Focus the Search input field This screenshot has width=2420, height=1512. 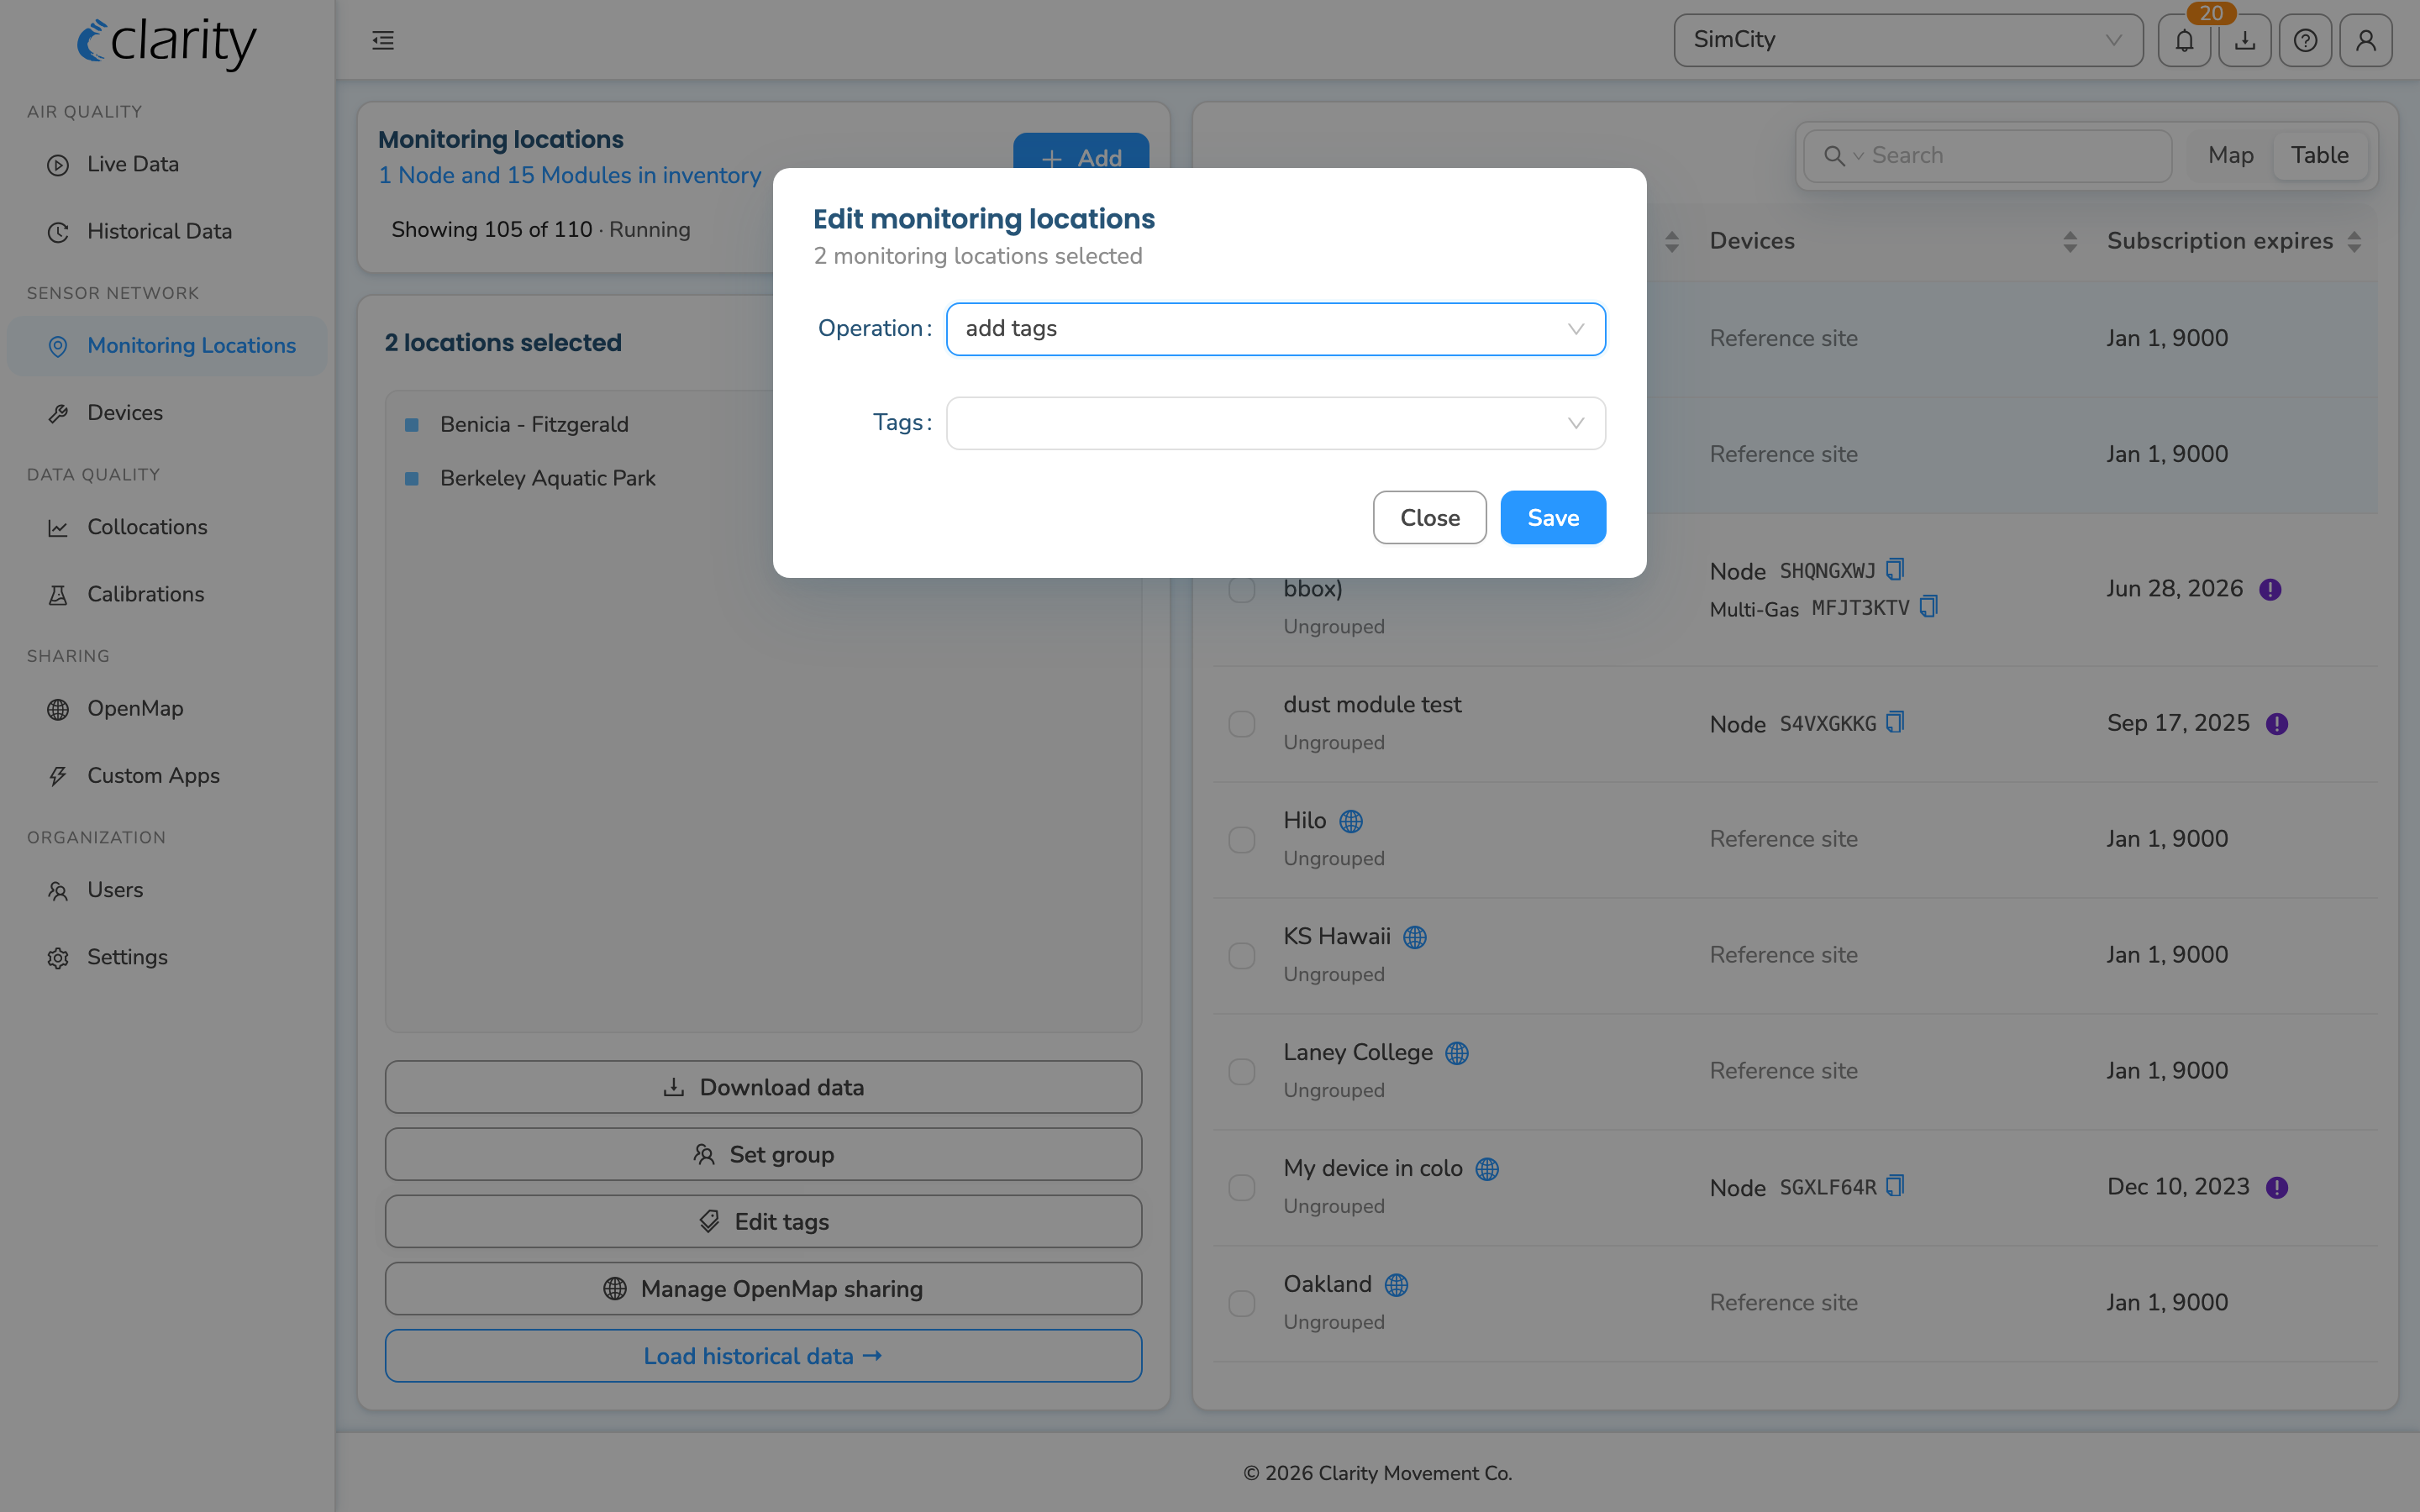click(x=2015, y=155)
